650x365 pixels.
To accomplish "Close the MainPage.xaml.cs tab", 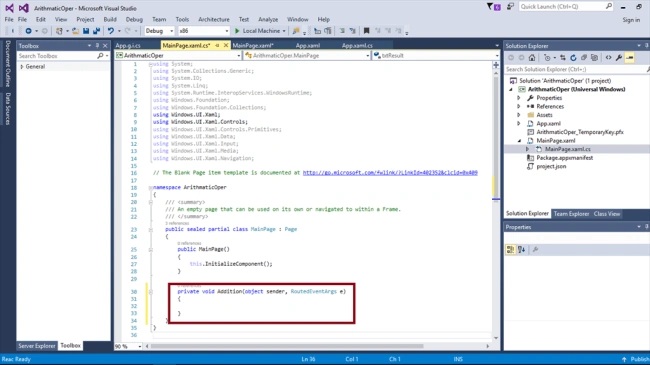I will (226, 45).
